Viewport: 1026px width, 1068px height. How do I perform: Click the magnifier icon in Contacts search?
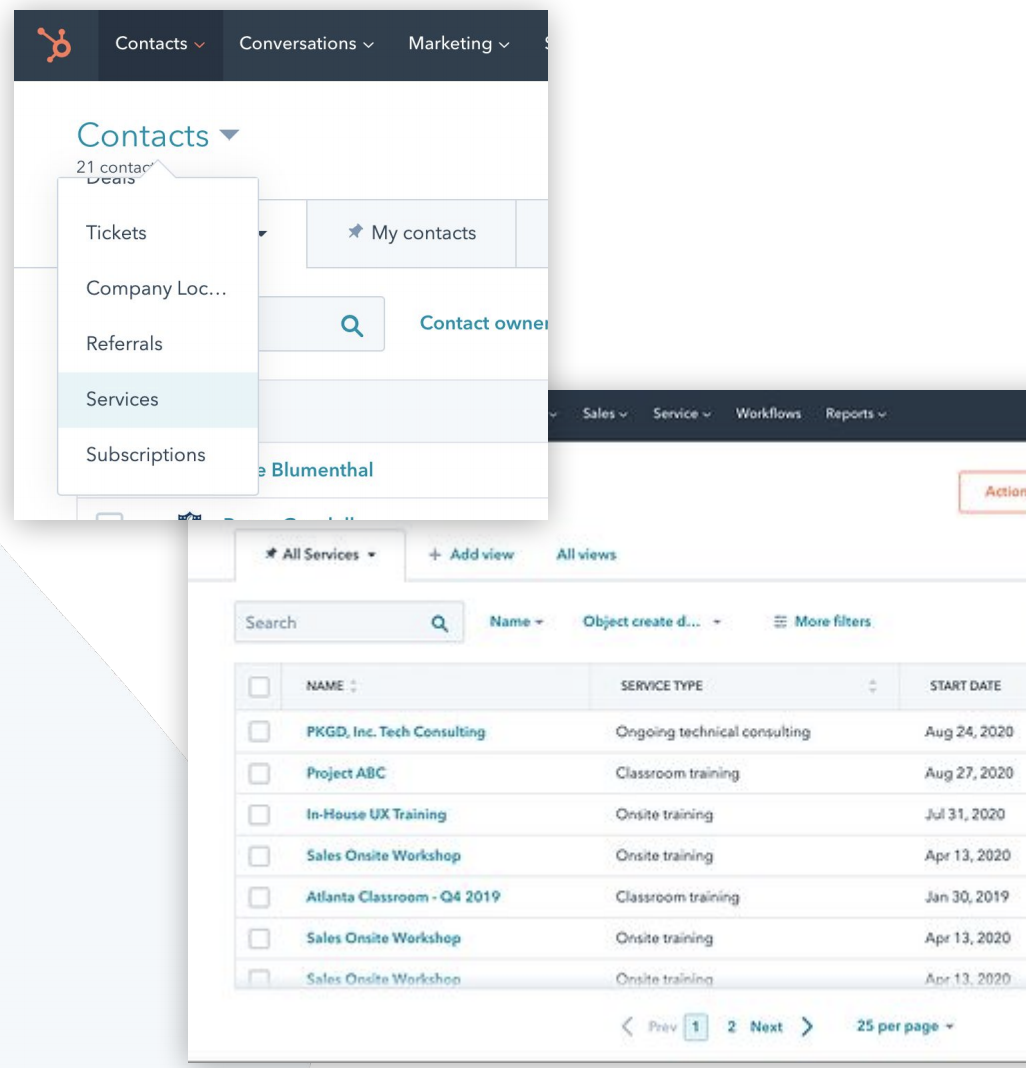coord(352,326)
